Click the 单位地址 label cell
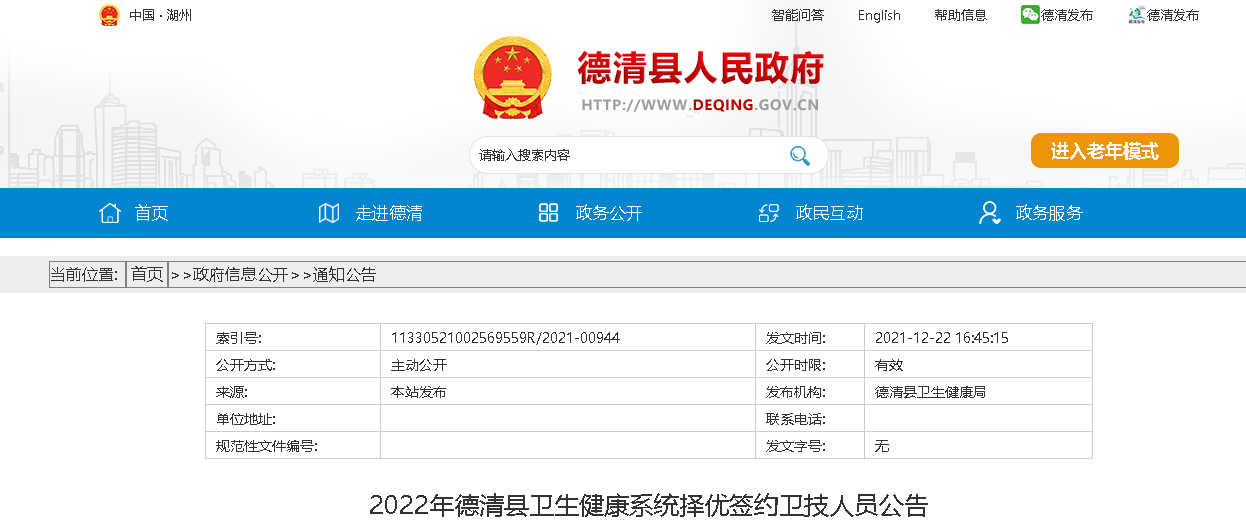Screen dimensions: 1246x532 293,419
